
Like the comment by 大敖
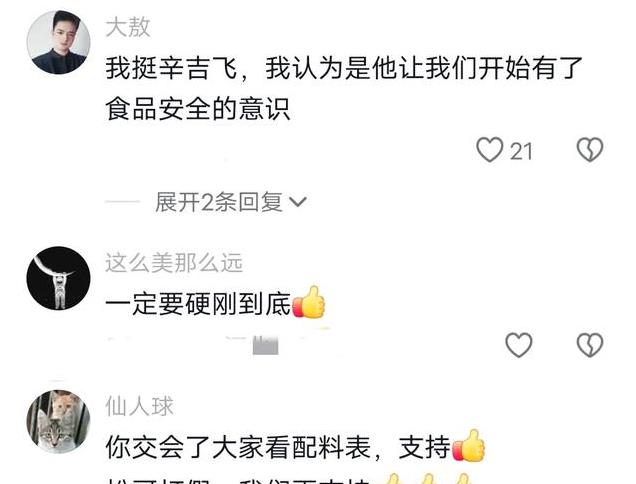click(490, 150)
